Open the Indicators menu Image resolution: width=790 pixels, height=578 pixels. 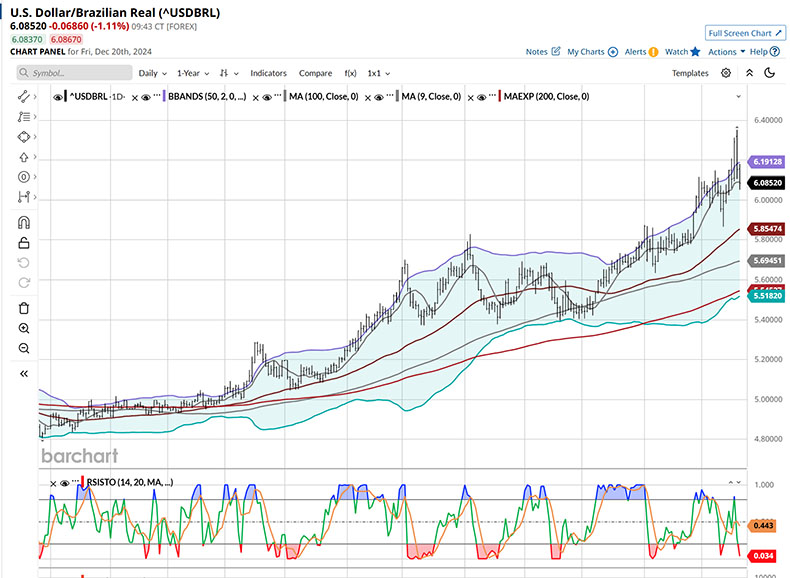[x=268, y=73]
